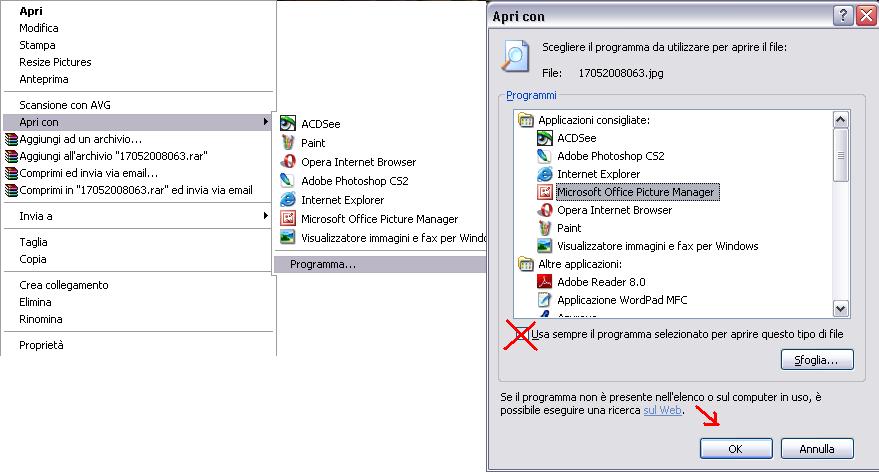
Task: Click the Microsoft Office Picture Manager icon in the dialog
Action: [544, 192]
